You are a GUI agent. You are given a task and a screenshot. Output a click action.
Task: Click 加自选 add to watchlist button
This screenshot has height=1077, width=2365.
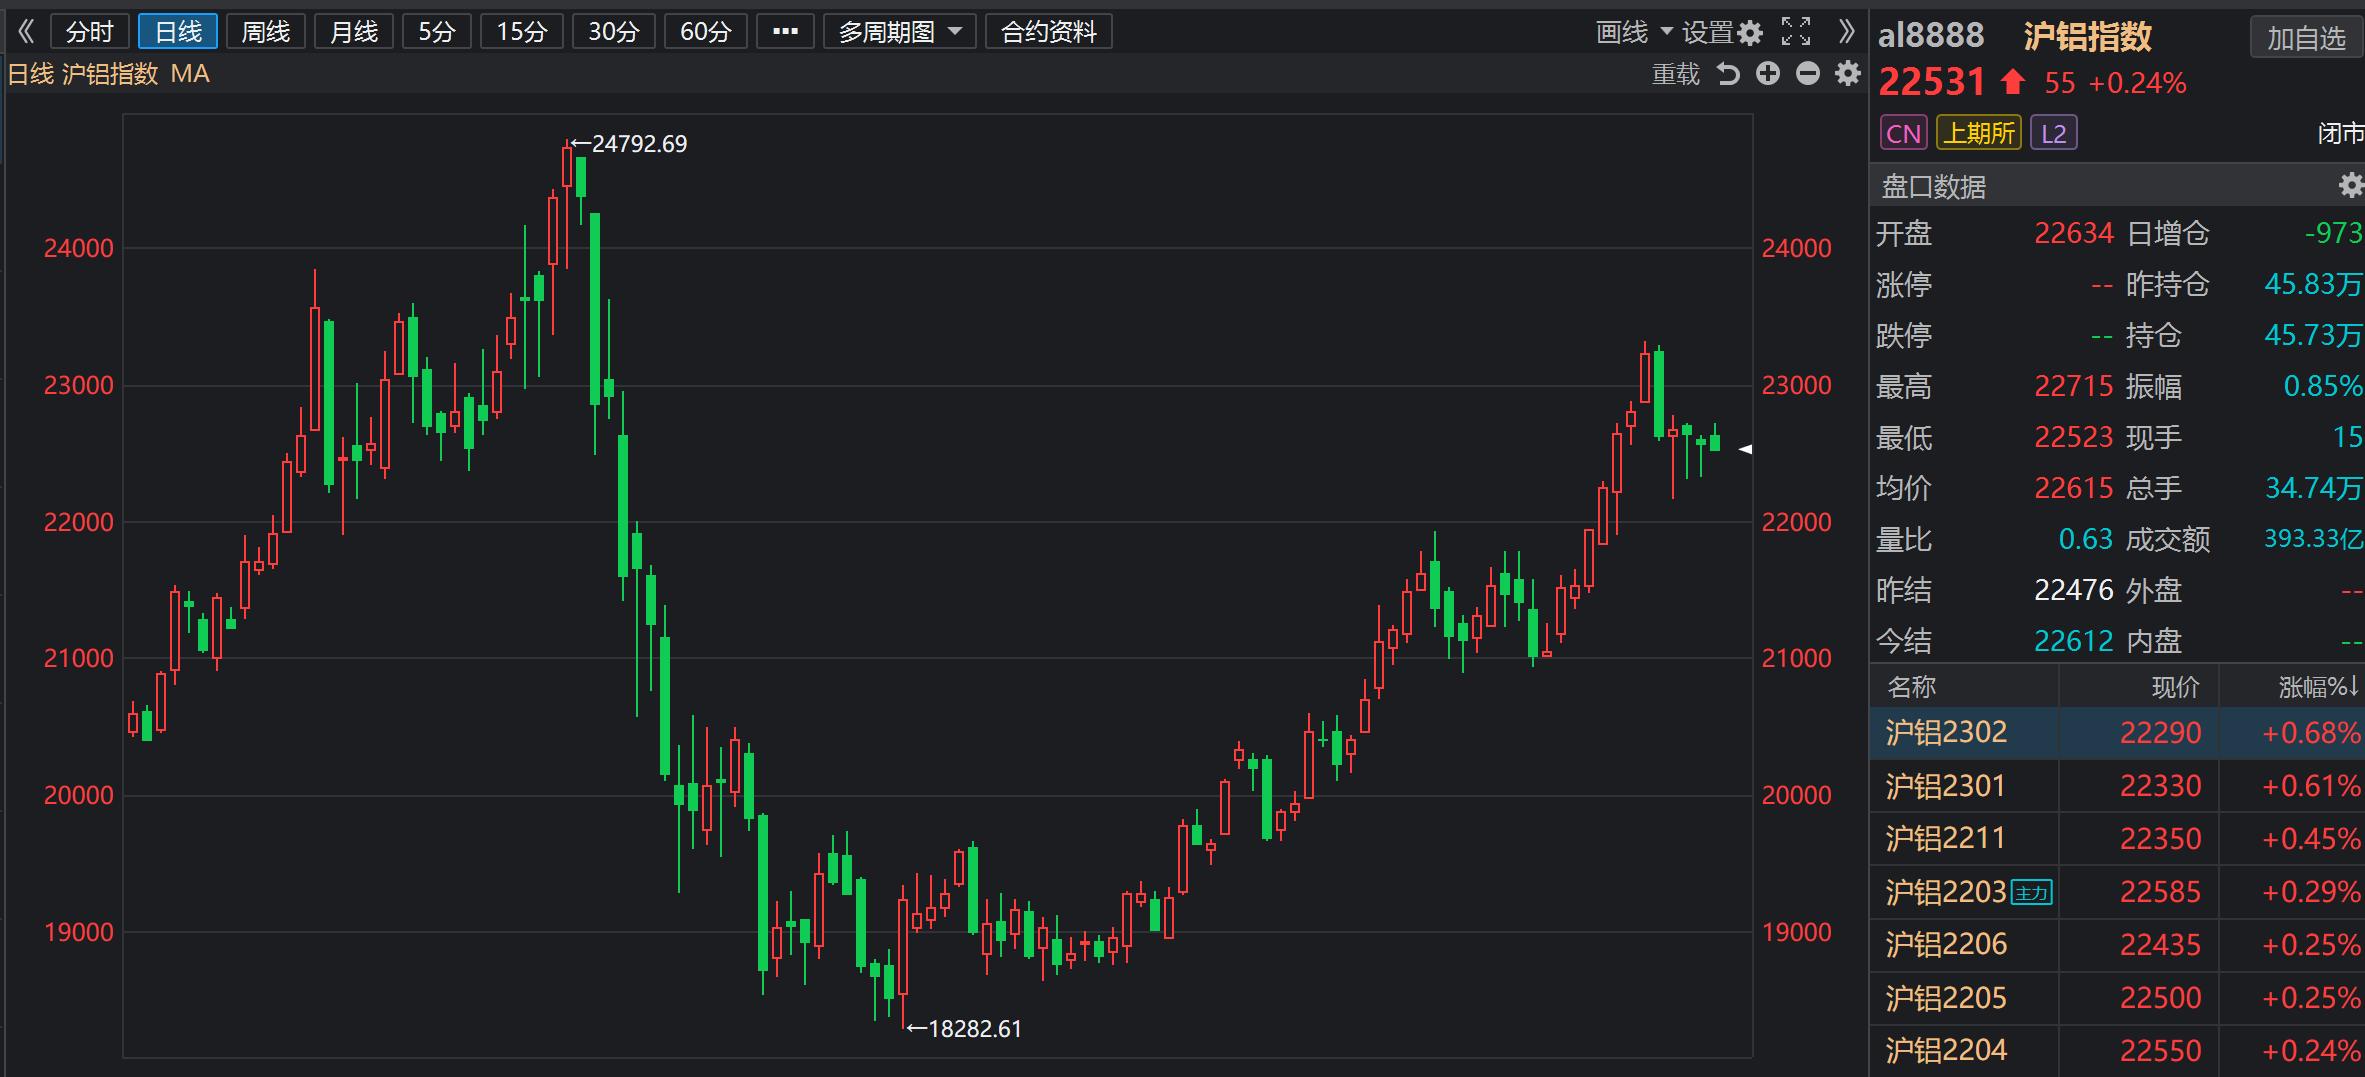click(2306, 38)
